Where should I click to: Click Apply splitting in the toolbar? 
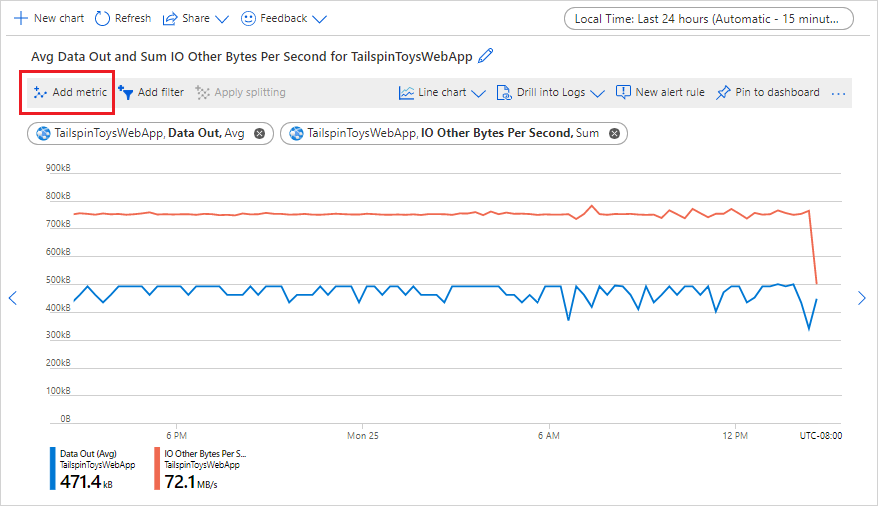[240, 92]
